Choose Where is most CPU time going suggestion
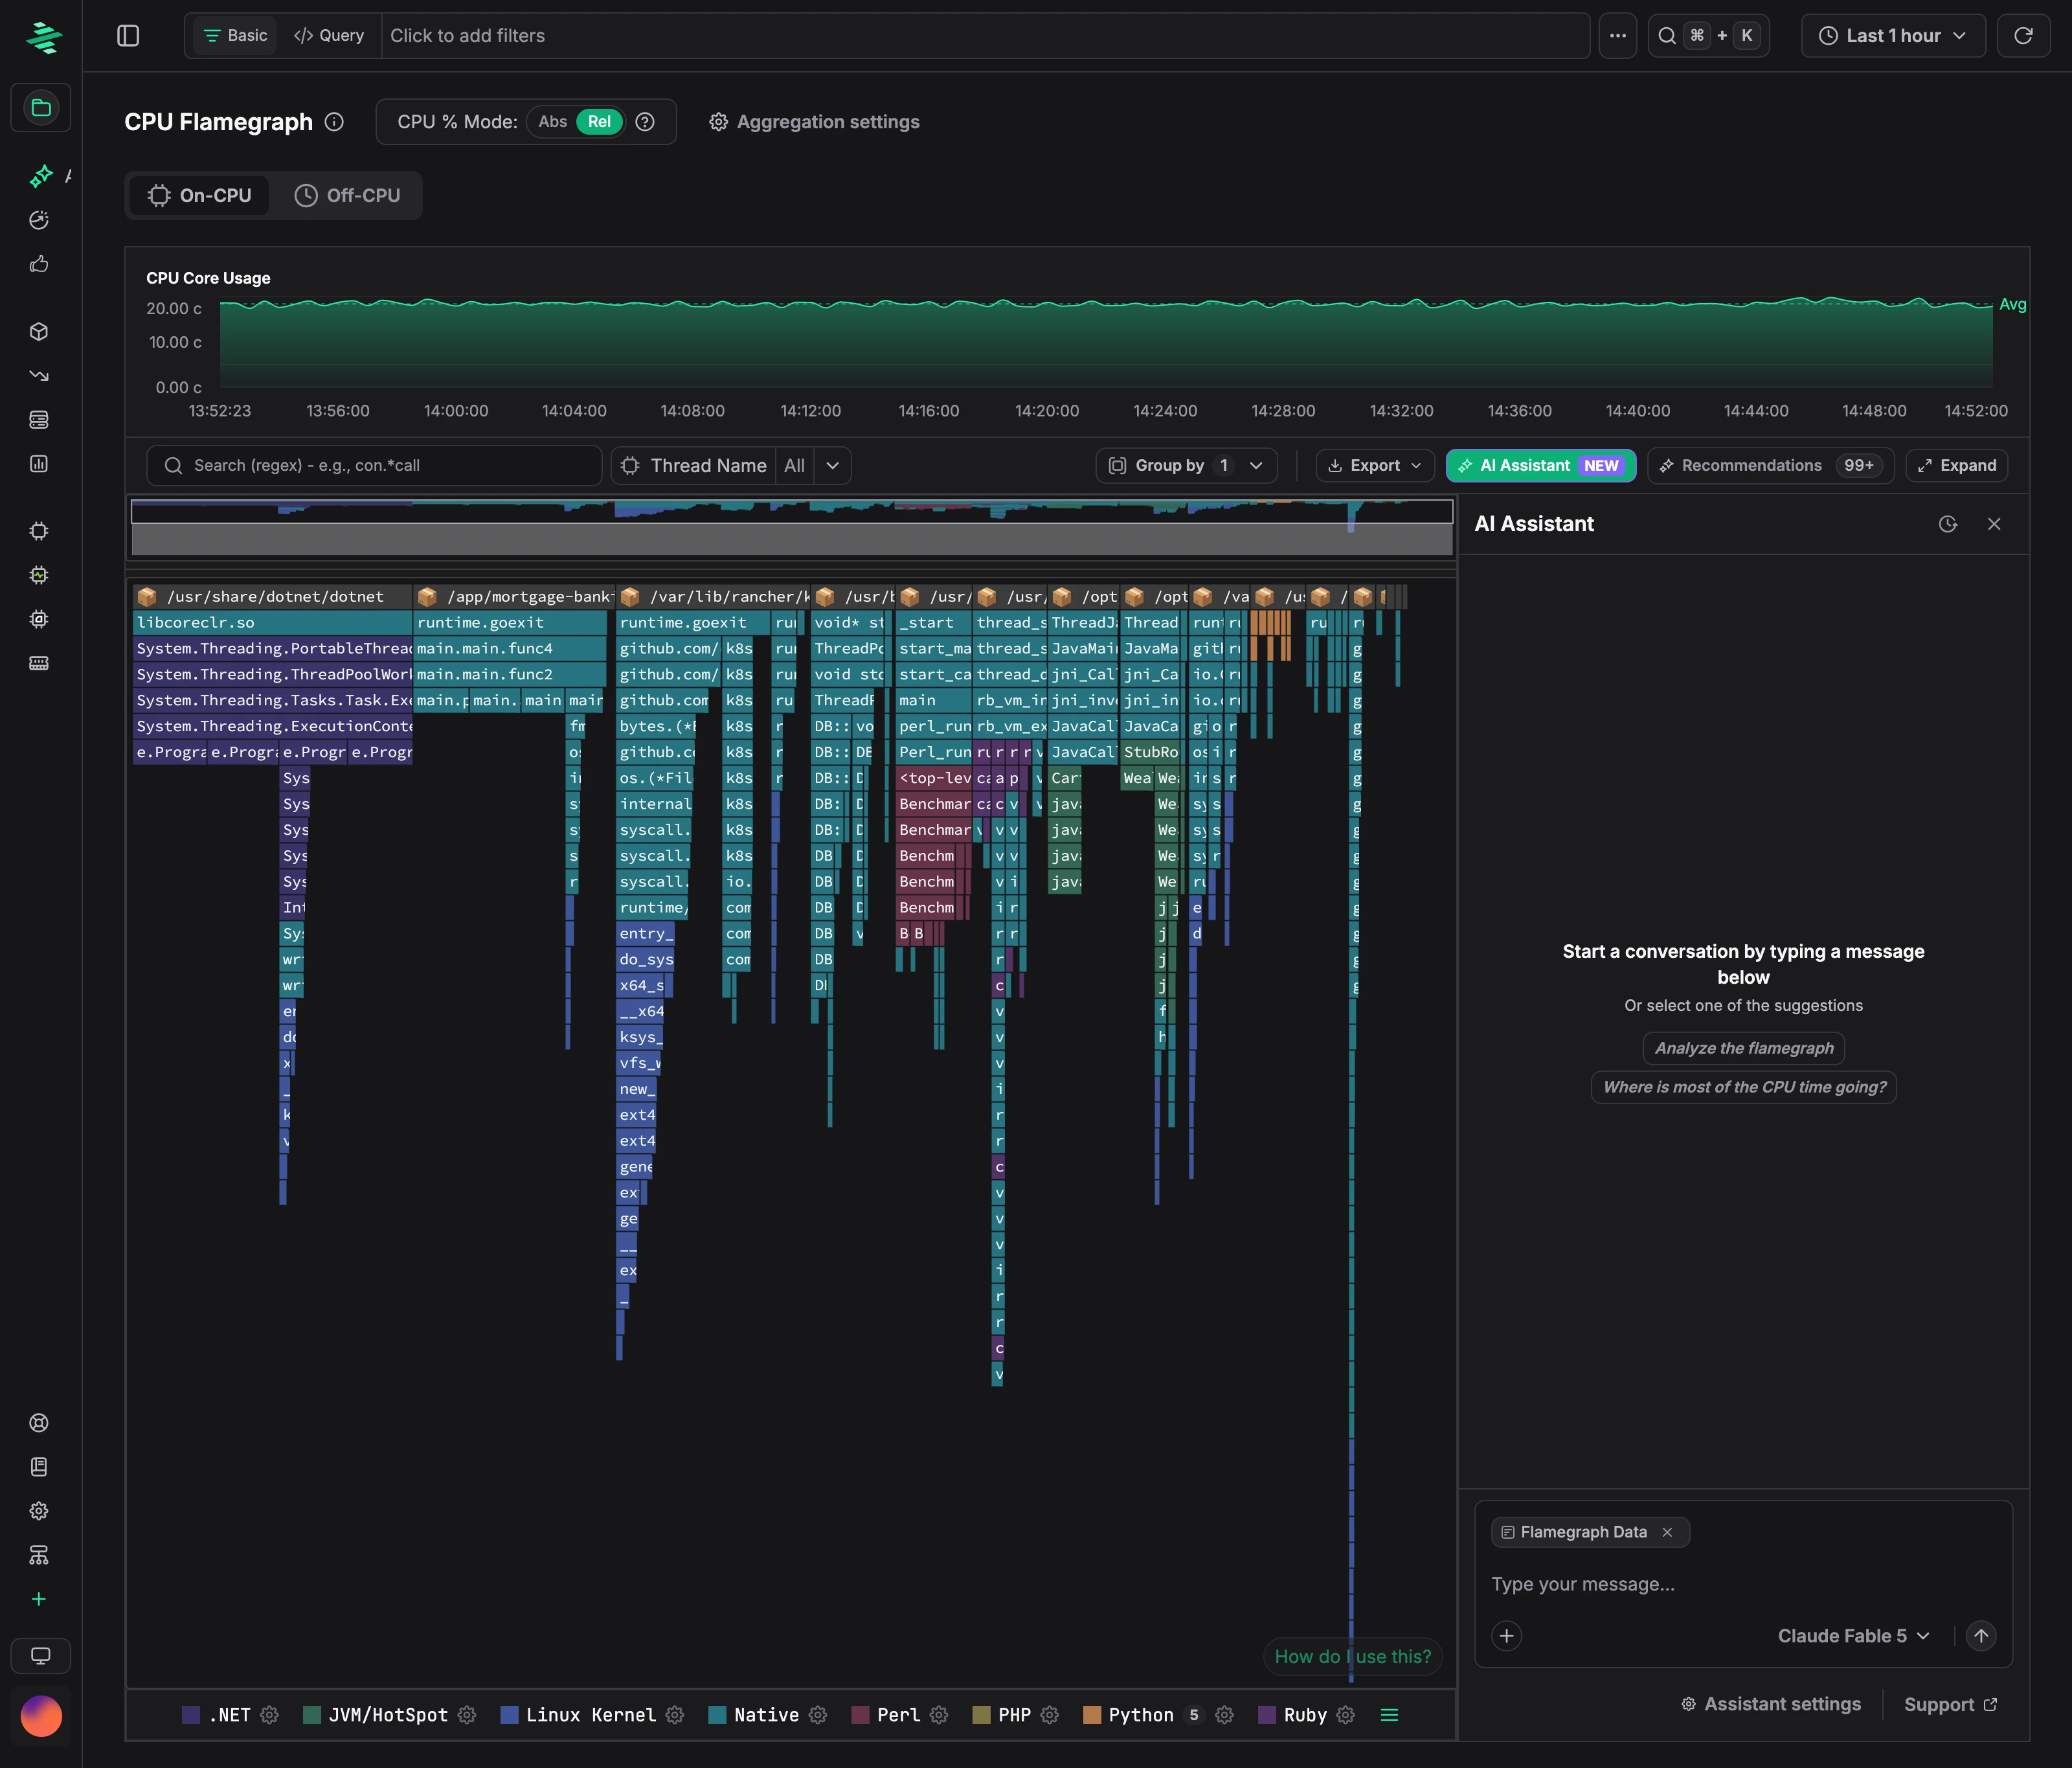 coord(1743,1087)
